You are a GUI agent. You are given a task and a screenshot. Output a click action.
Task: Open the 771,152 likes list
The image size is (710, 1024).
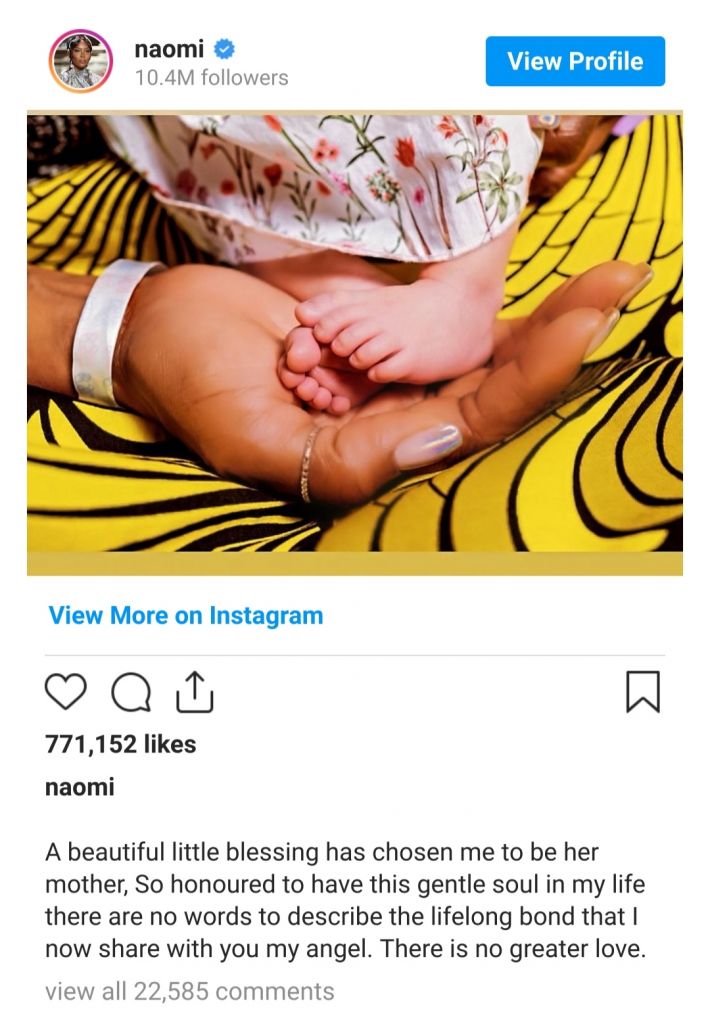click(x=120, y=744)
